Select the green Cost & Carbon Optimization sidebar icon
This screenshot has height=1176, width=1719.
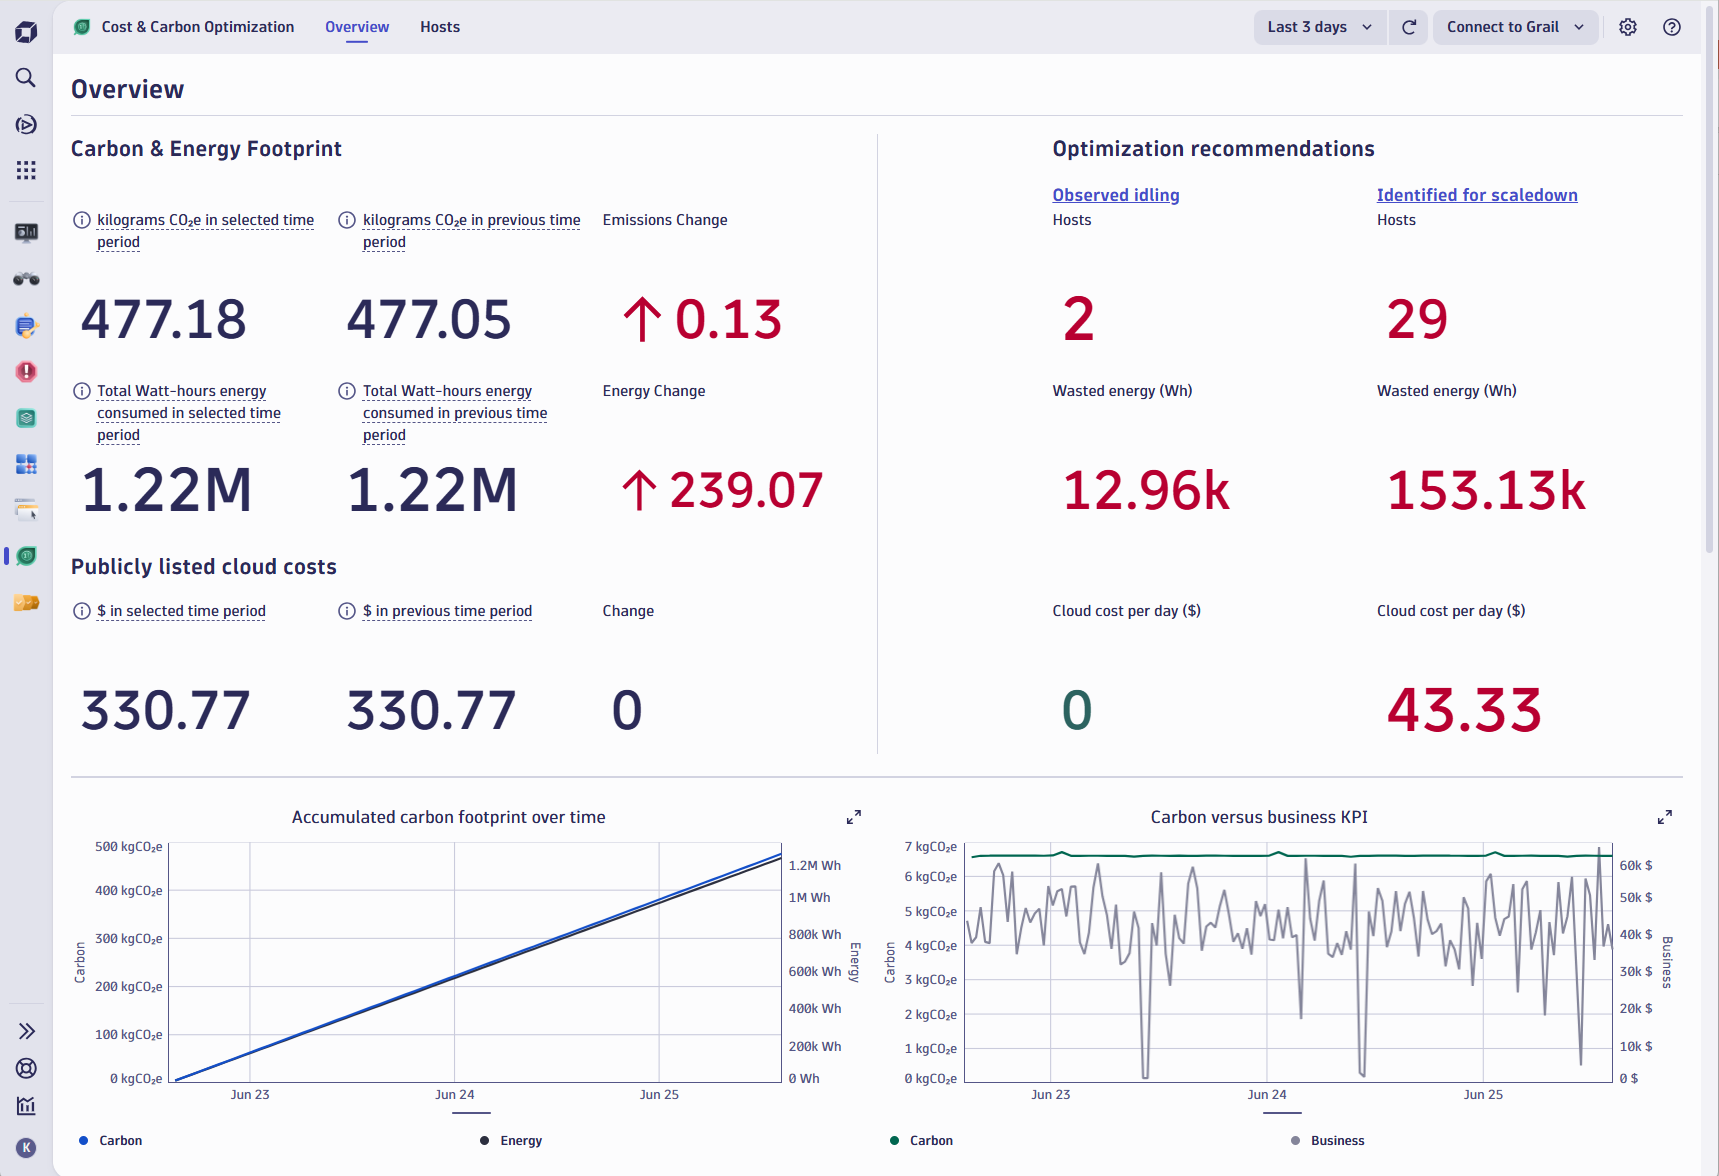coord(25,556)
